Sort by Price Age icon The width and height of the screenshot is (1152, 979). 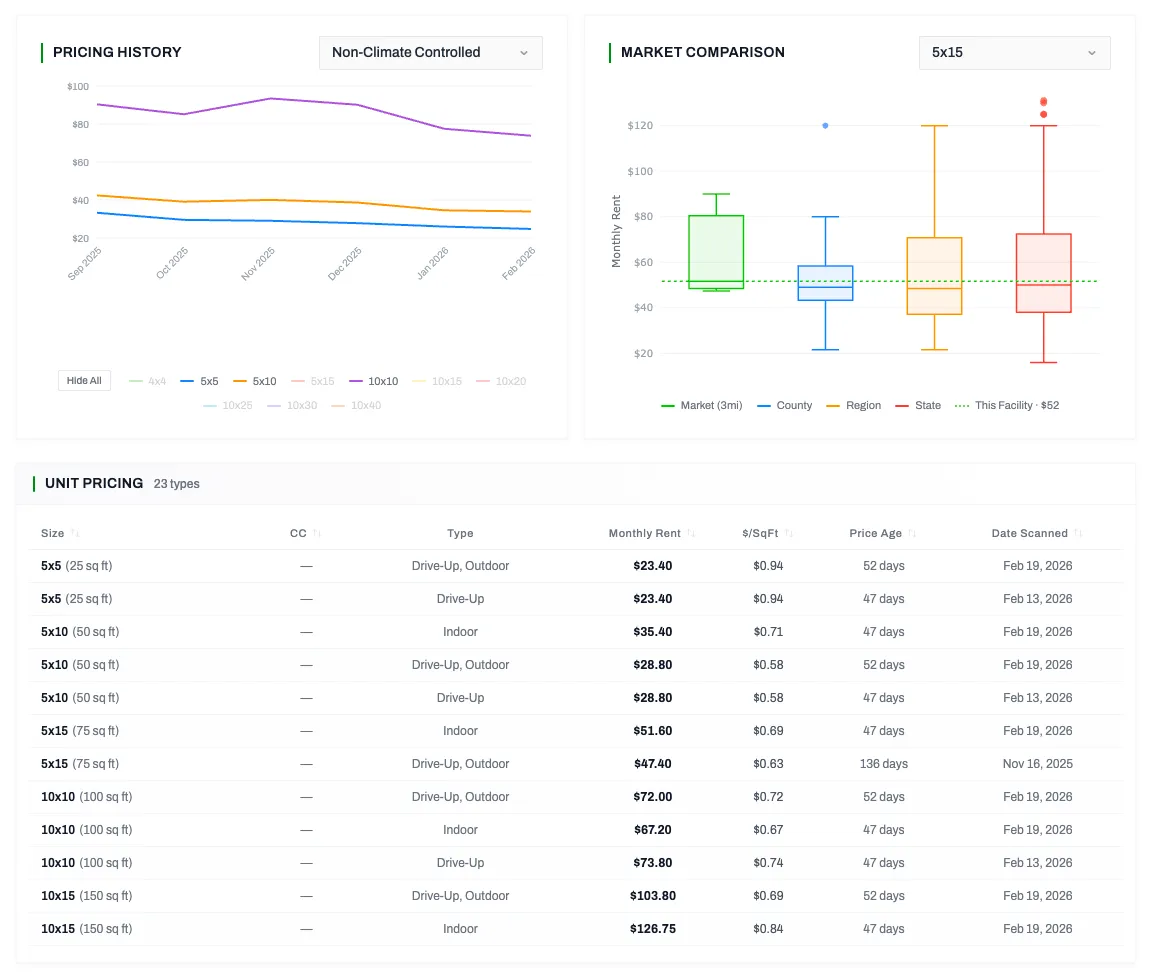(913, 534)
